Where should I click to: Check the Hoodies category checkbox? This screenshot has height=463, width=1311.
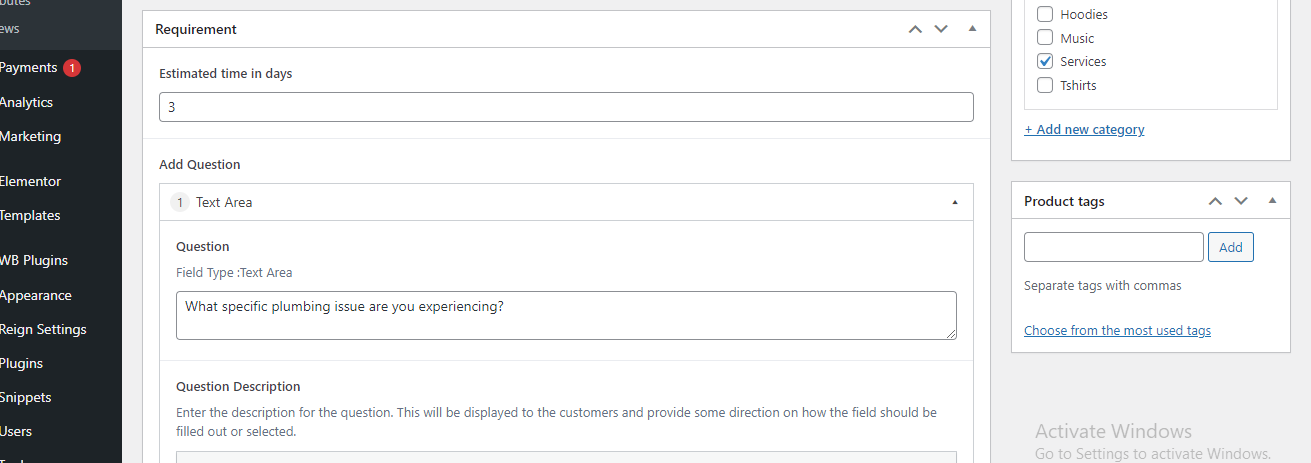click(x=1045, y=14)
